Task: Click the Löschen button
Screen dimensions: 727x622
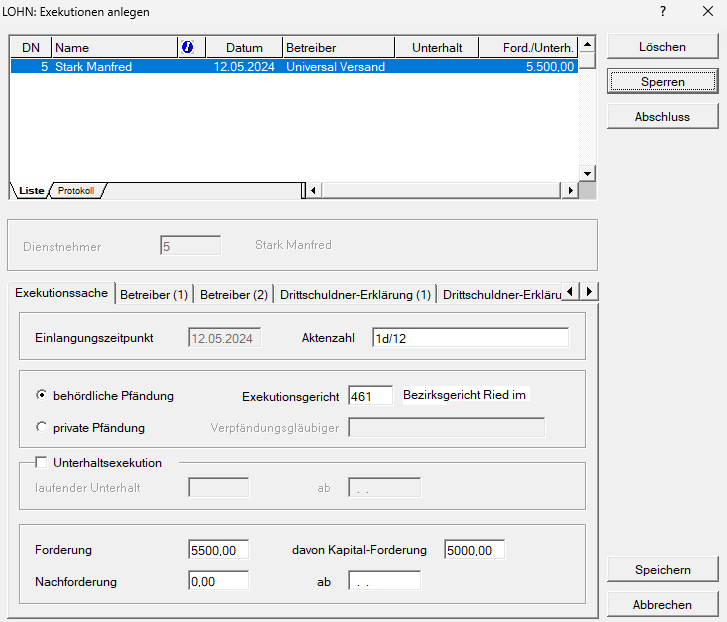Action: coord(662,47)
